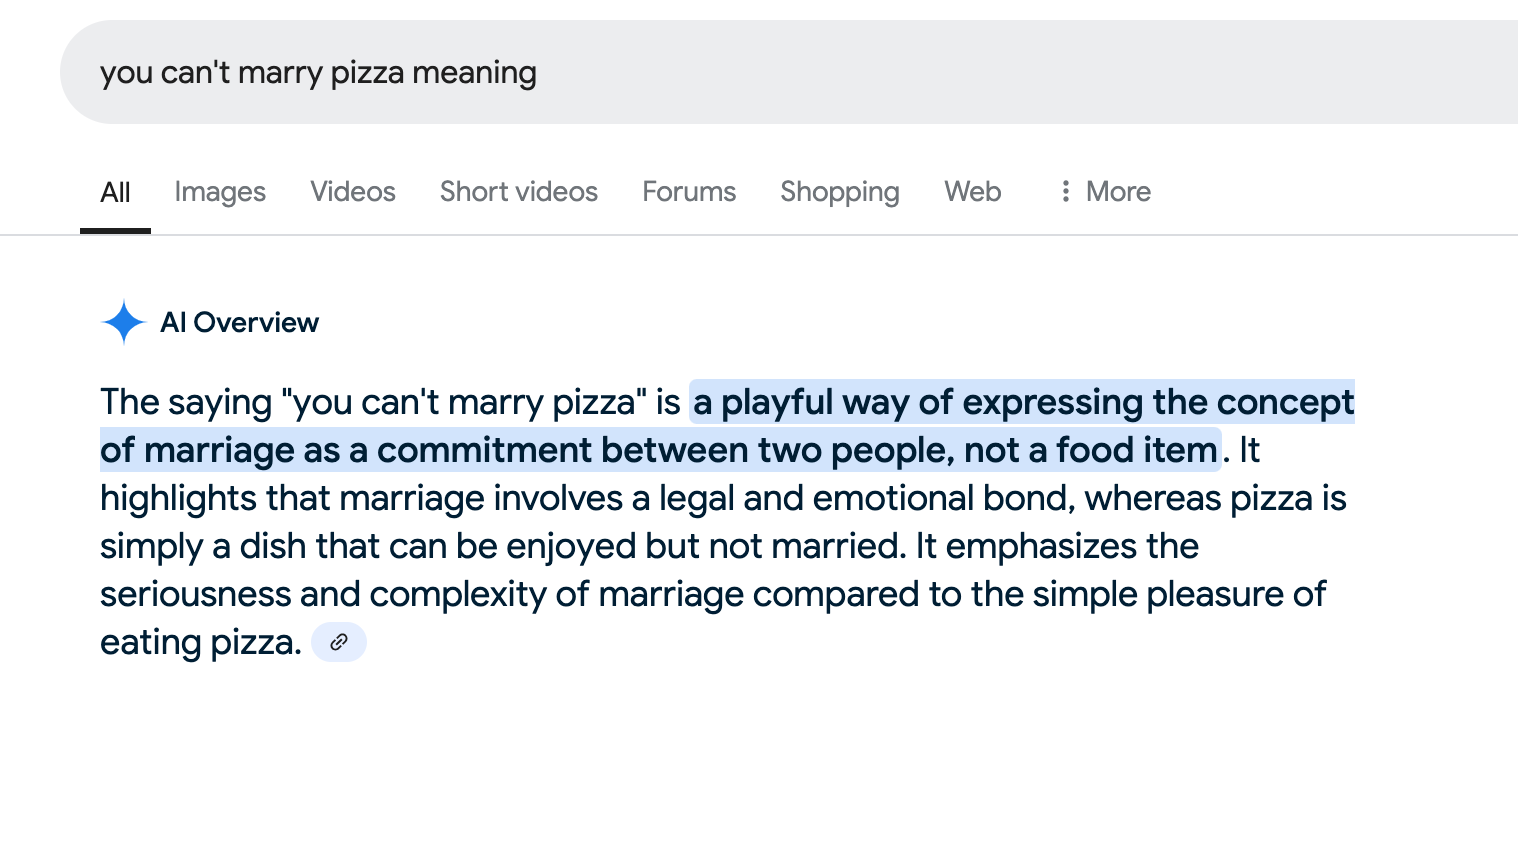Click the AI Overview heading label
Image resolution: width=1518 pixels, height=854 pixels.
click(239, 322)
